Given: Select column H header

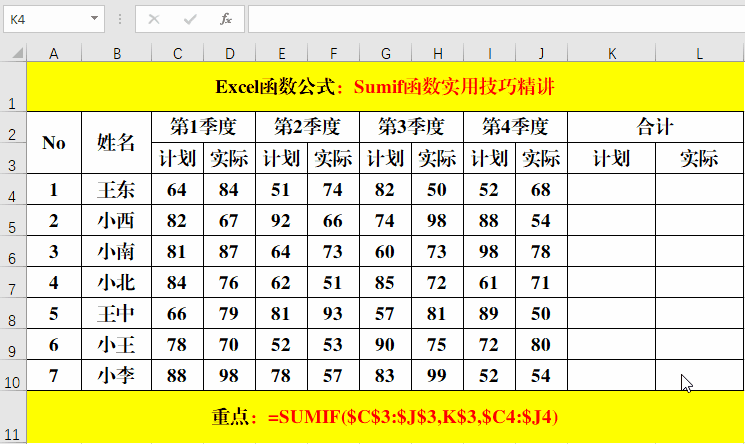Looking at the screenshot, I should point(438,53).
